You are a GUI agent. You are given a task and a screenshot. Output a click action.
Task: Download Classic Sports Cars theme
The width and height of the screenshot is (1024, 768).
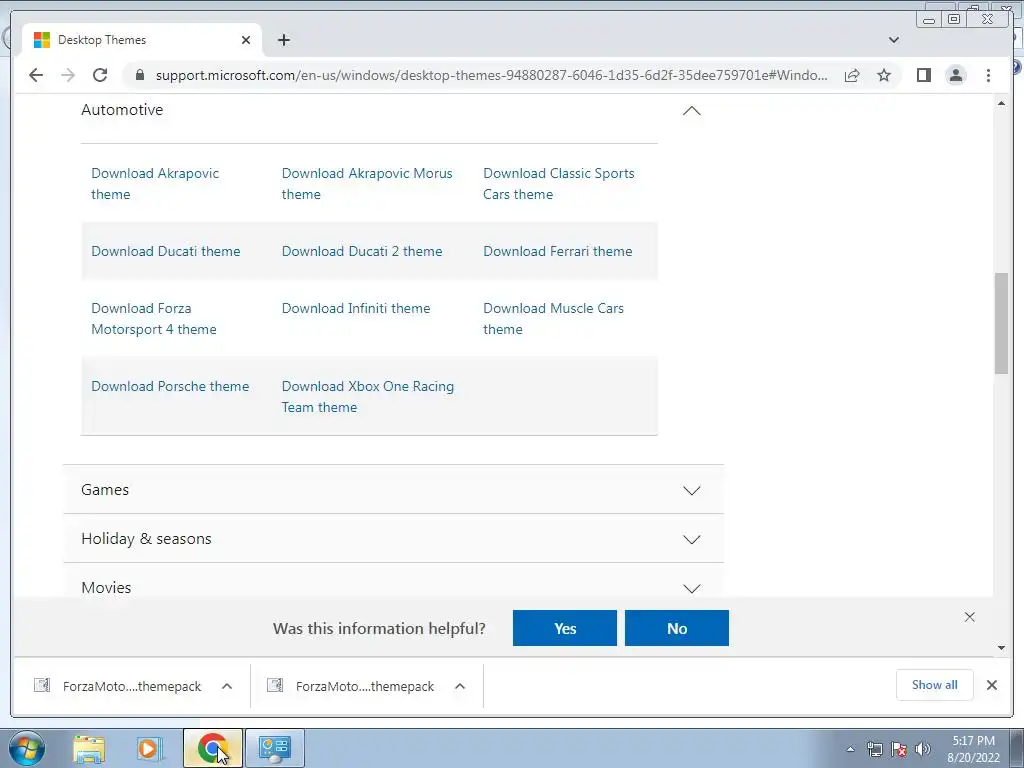pos(558,184)
